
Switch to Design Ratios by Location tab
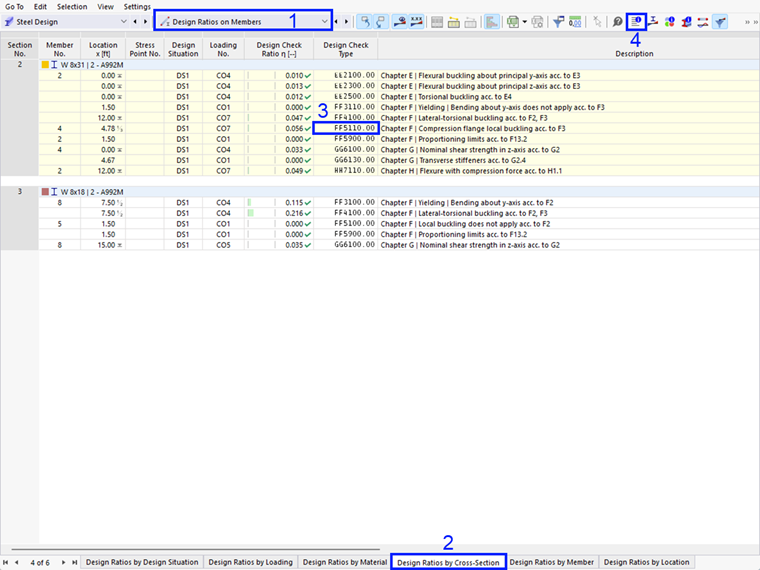pyautogui.click(x=646, y=562)
